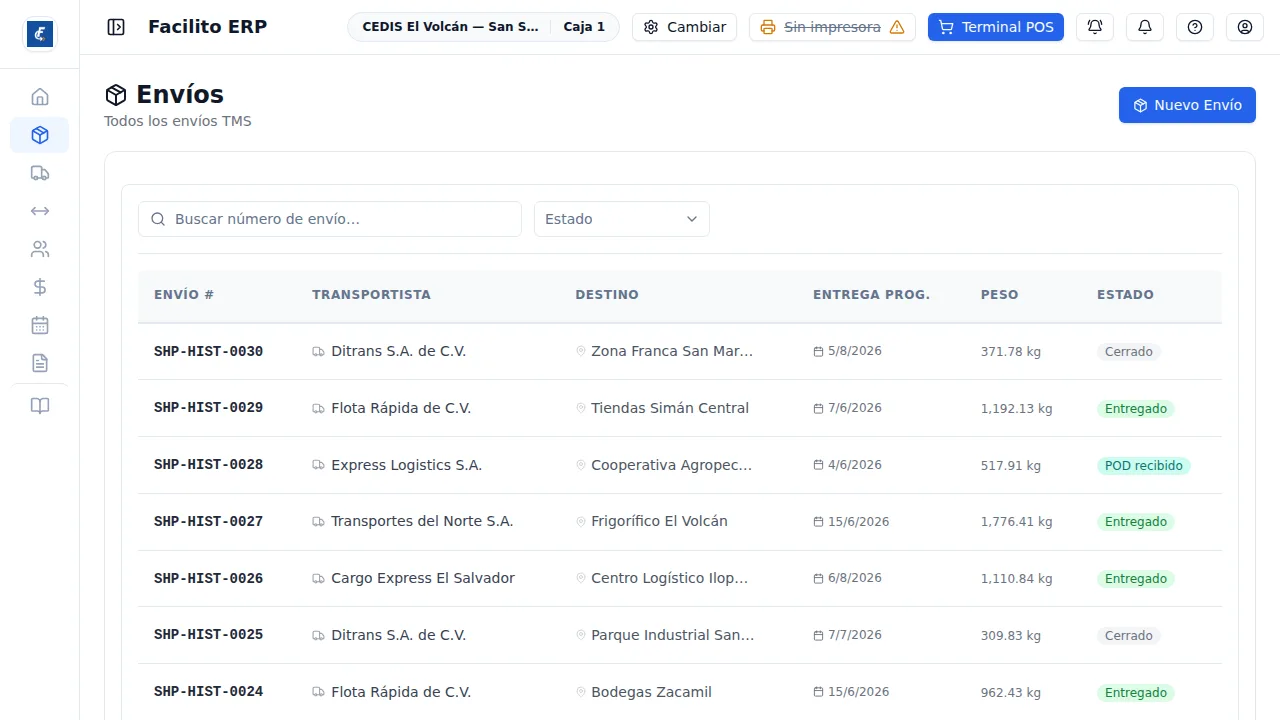Open the calendar icon in sidebar
This screenshot has height=720, width=1280.
pyautogui.click(x=40, y=325)
